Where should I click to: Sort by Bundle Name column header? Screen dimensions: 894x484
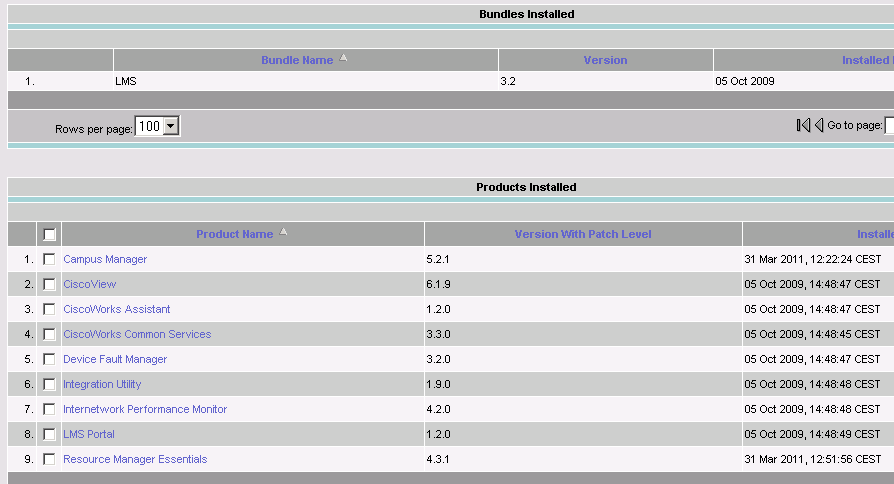297,60
